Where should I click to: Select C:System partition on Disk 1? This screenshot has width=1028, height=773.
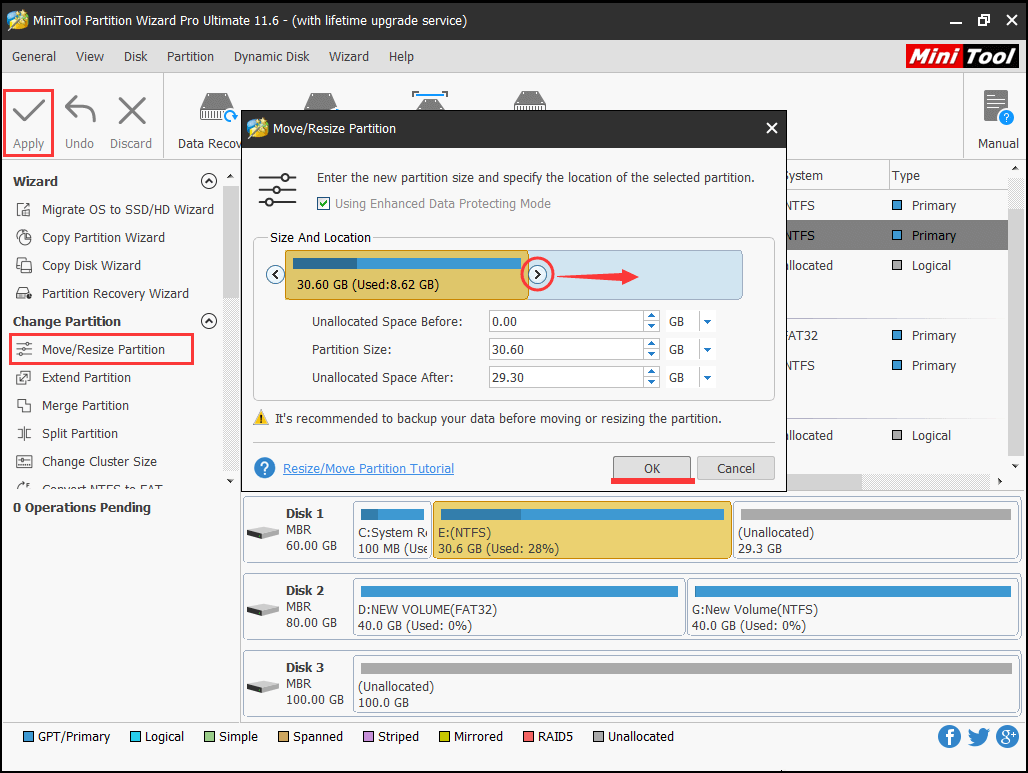pyautogui.click(x=392, y=530)
